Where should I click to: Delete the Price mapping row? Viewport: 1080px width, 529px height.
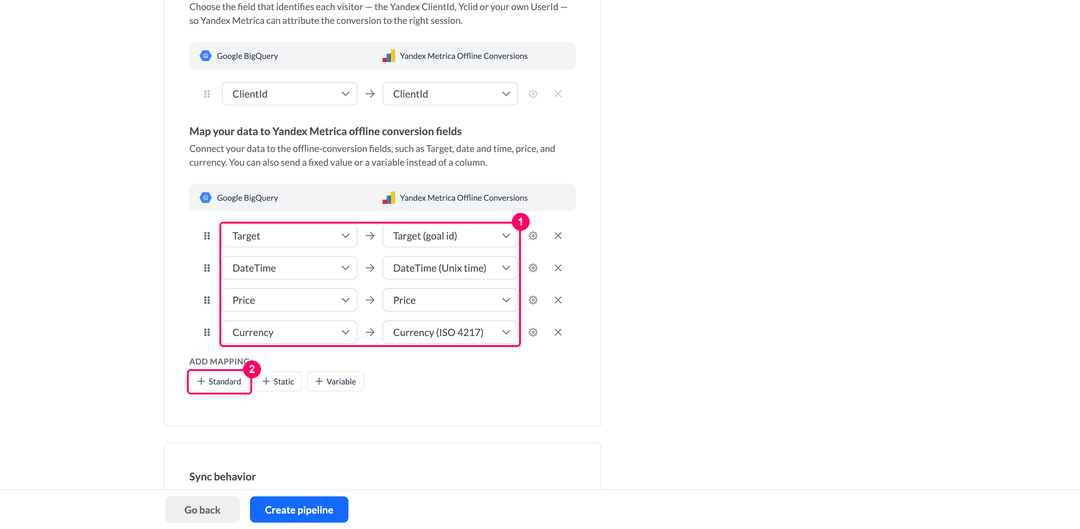pyautogui.click(x=558, y=300)
